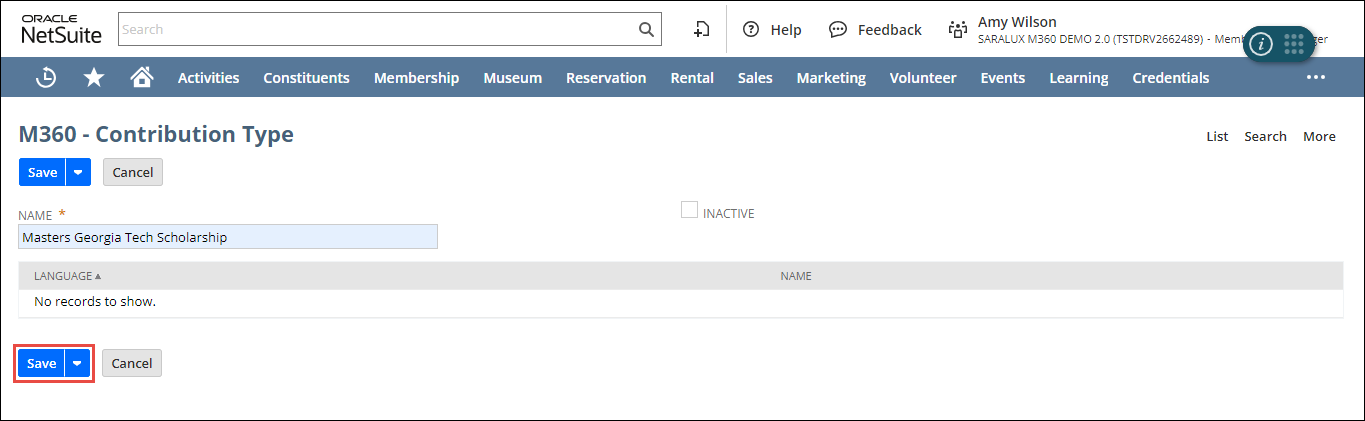Screen dimensions: 1365x421
Task: Click the bottom Save button
Action: click(41, 363)
